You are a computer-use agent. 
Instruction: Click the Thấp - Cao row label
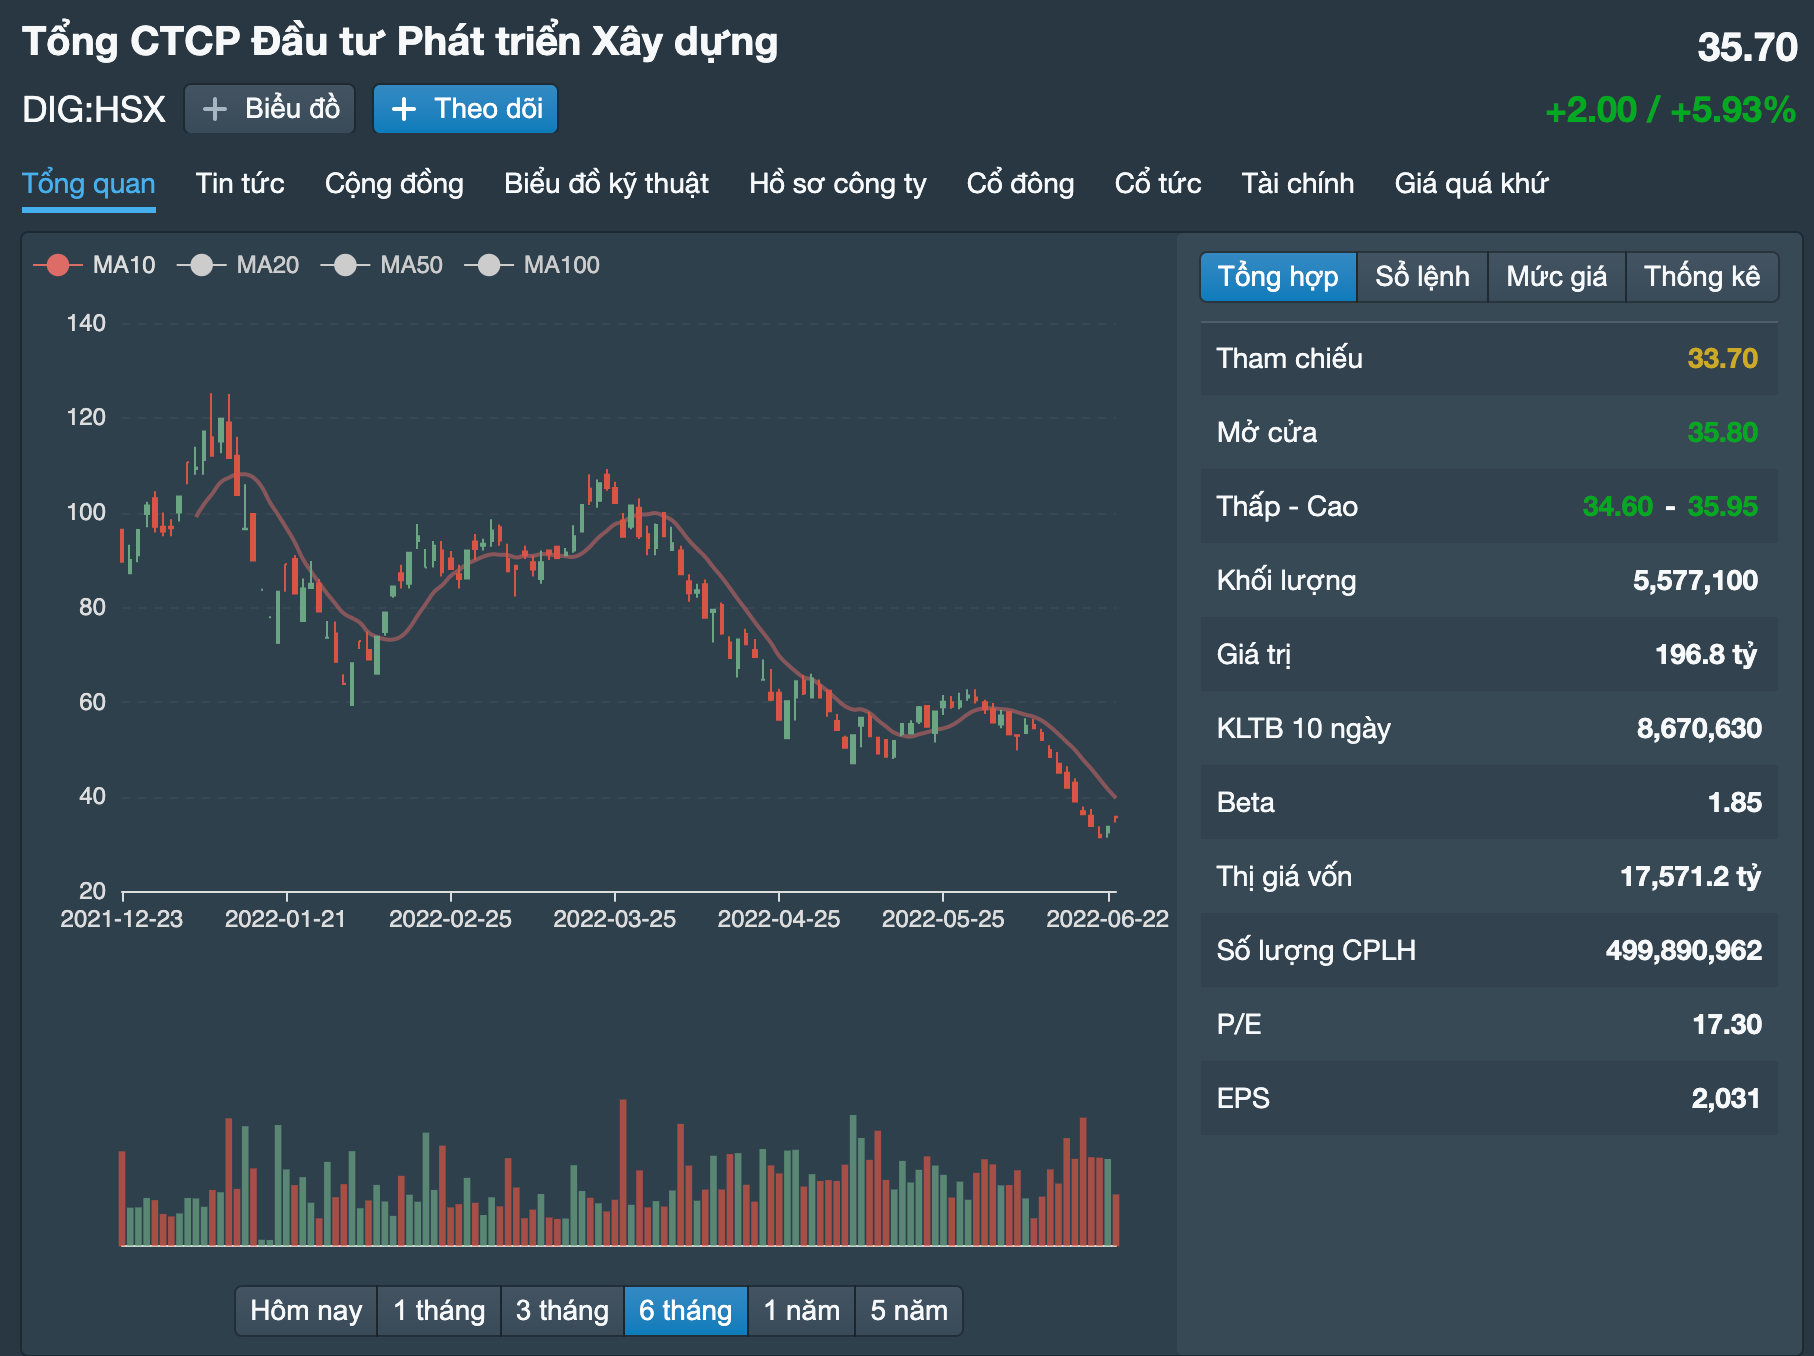click(x=1287, y=506)
